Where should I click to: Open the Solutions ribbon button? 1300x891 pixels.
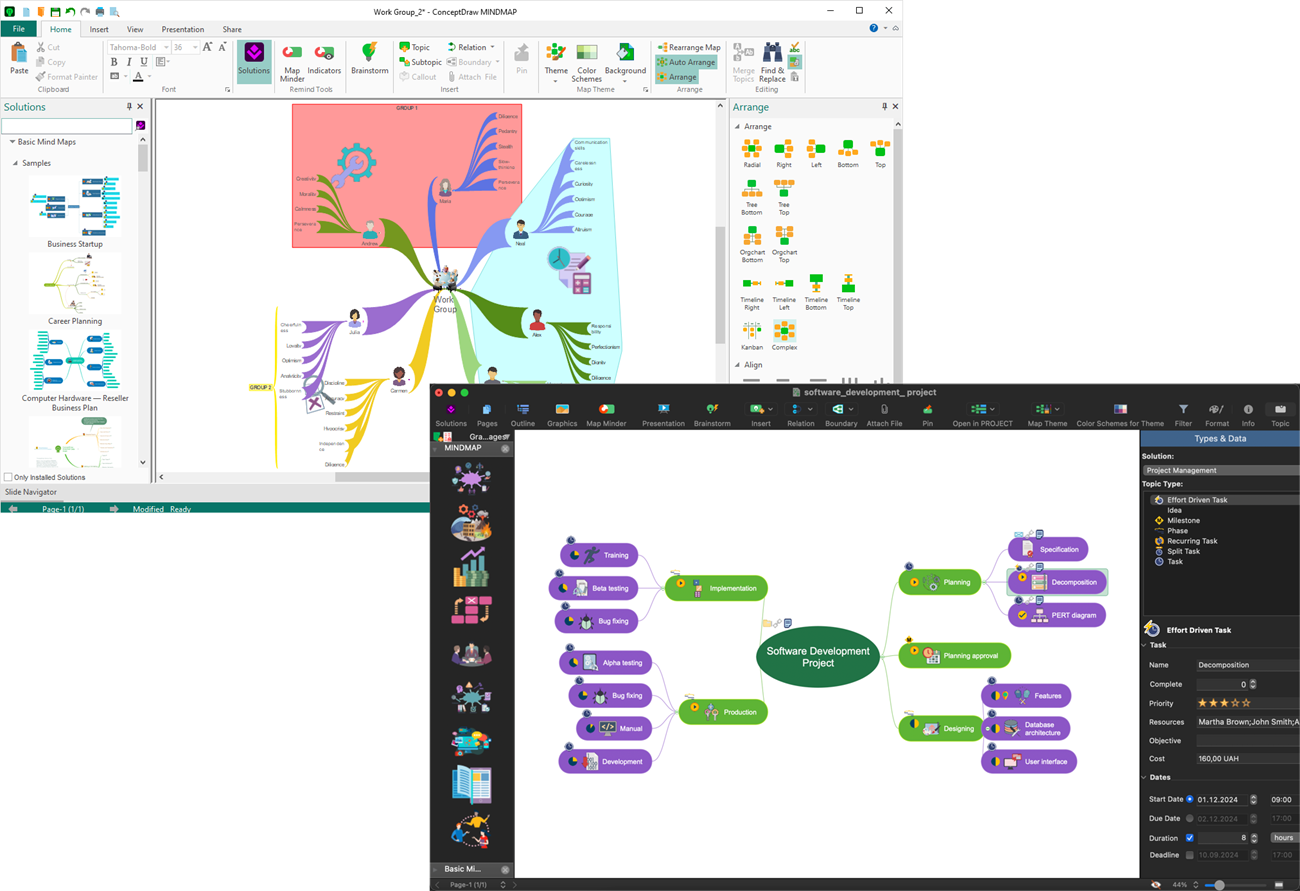pos(254,60)
